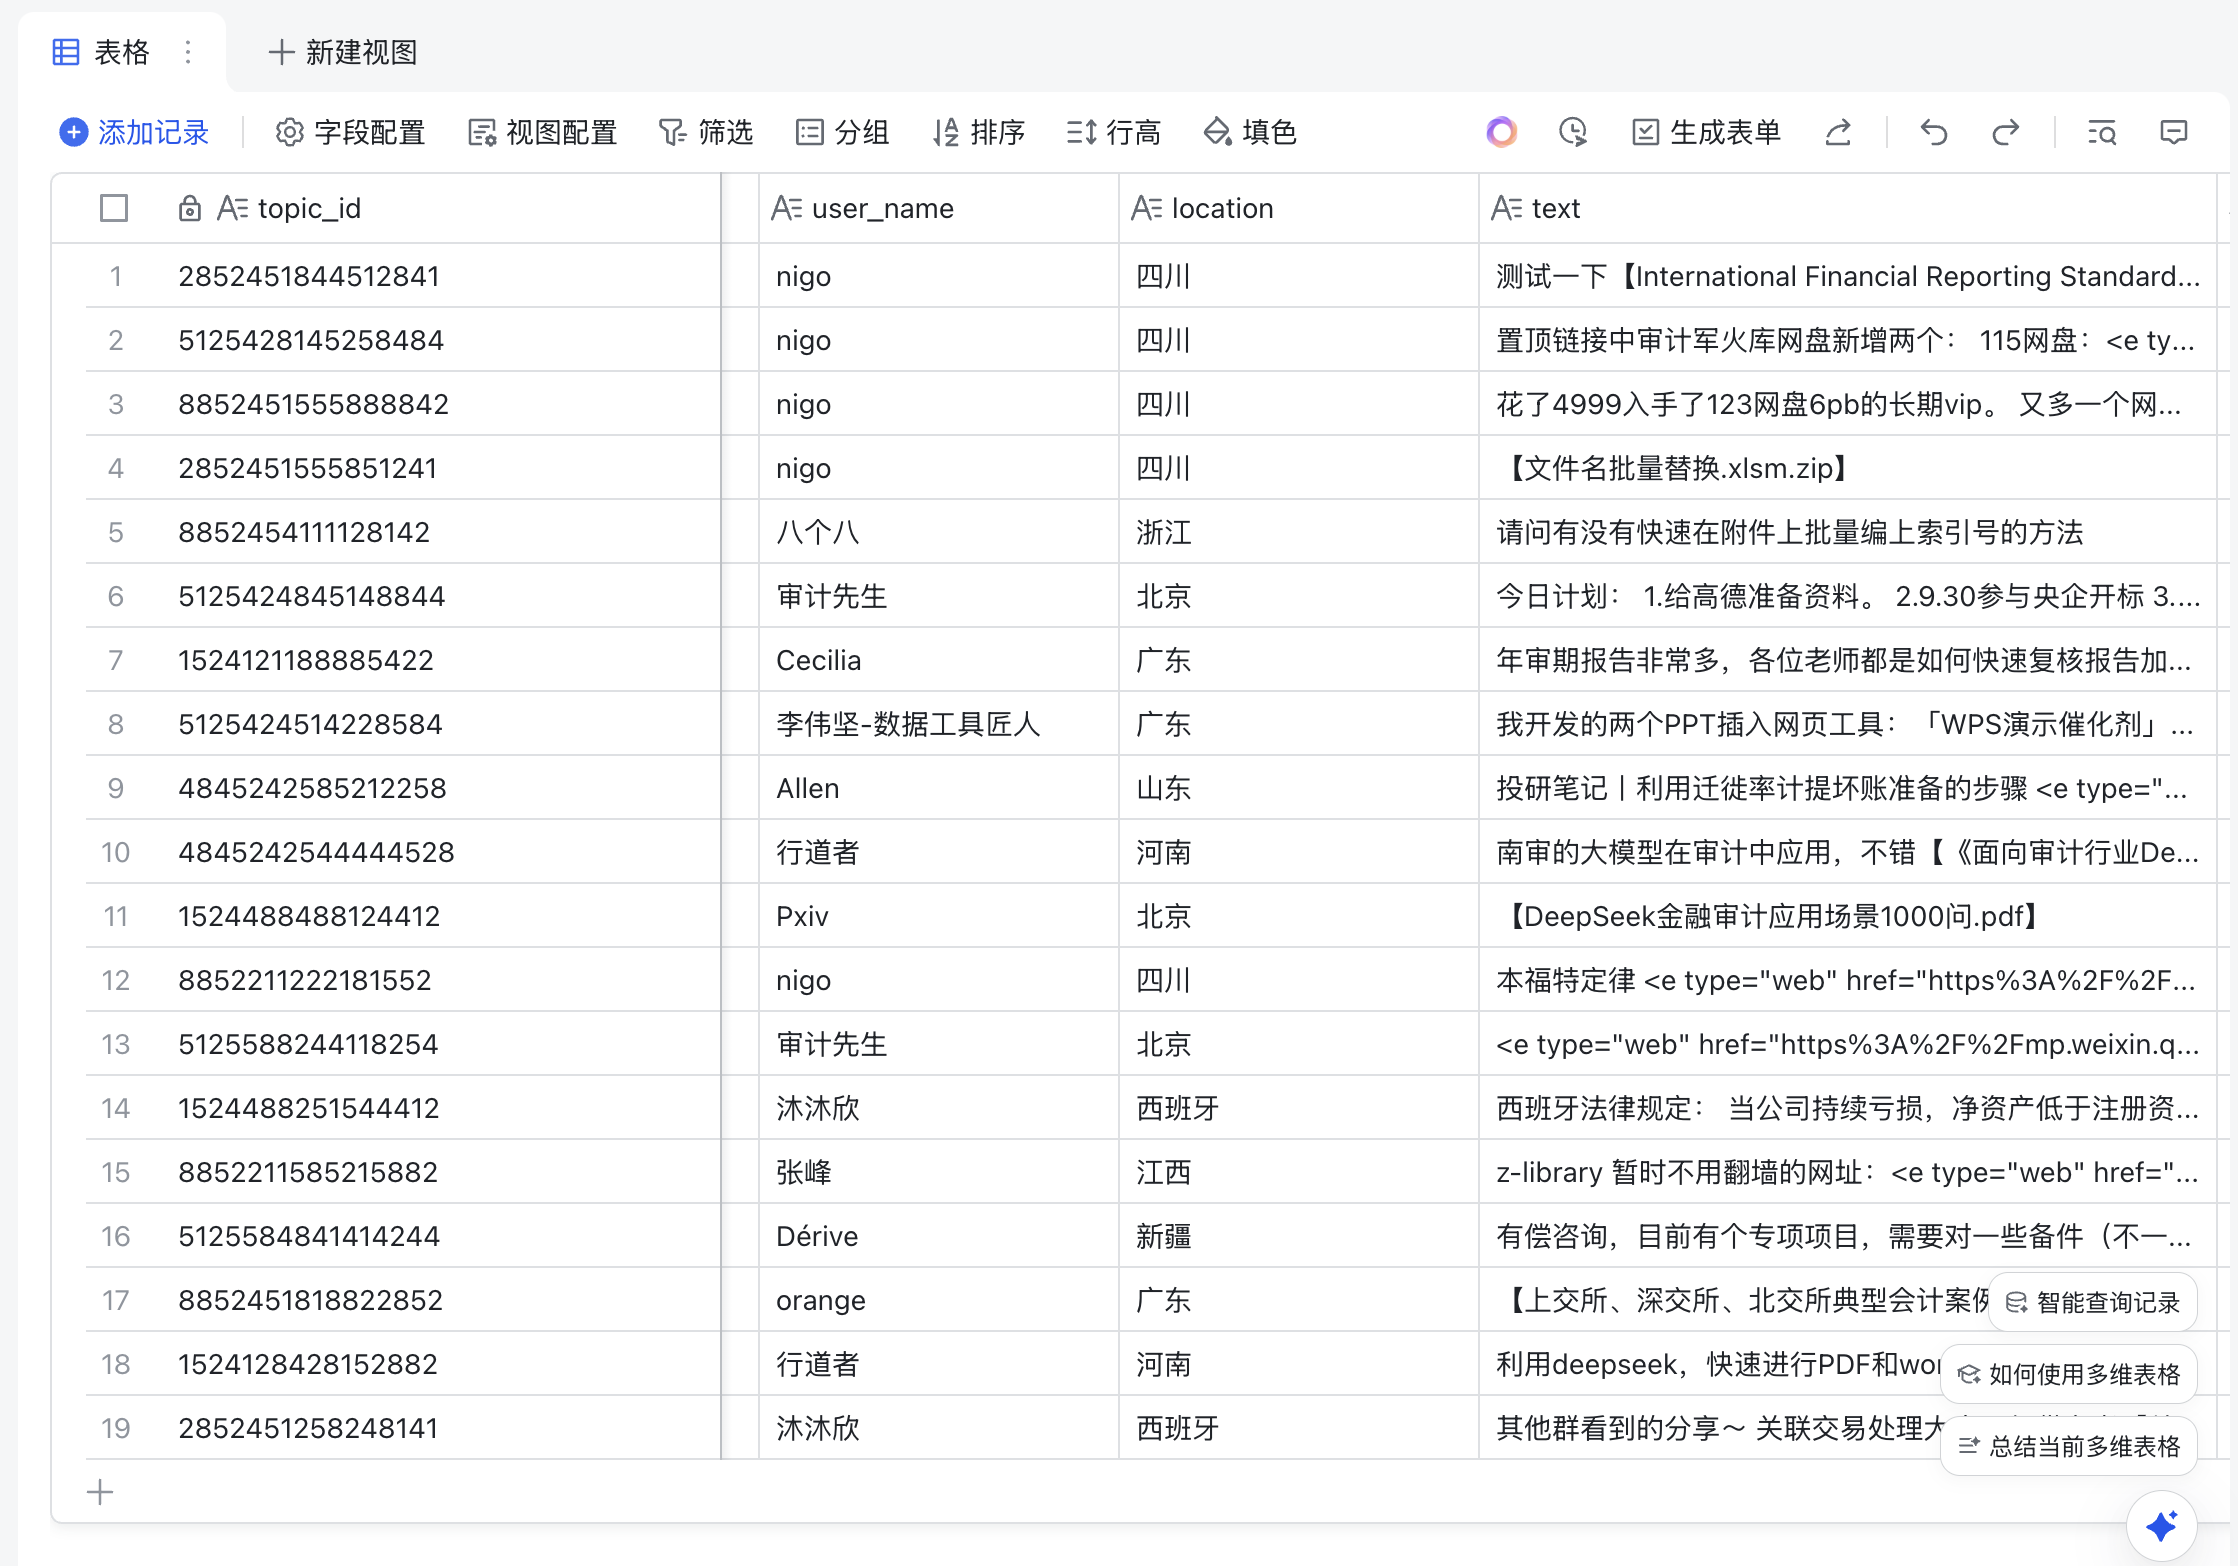Click text cell 【DeepSeek金融审计应用场景1000问.pdf】
This screenshot has height=1566, width=2238.
[1848, 916]
